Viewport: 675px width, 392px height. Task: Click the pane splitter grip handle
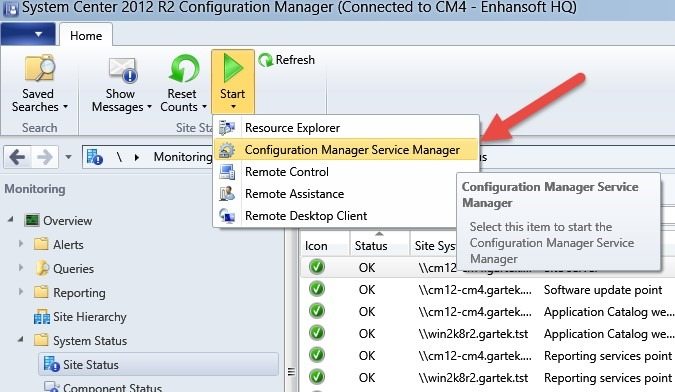click(x=291, y=372)
